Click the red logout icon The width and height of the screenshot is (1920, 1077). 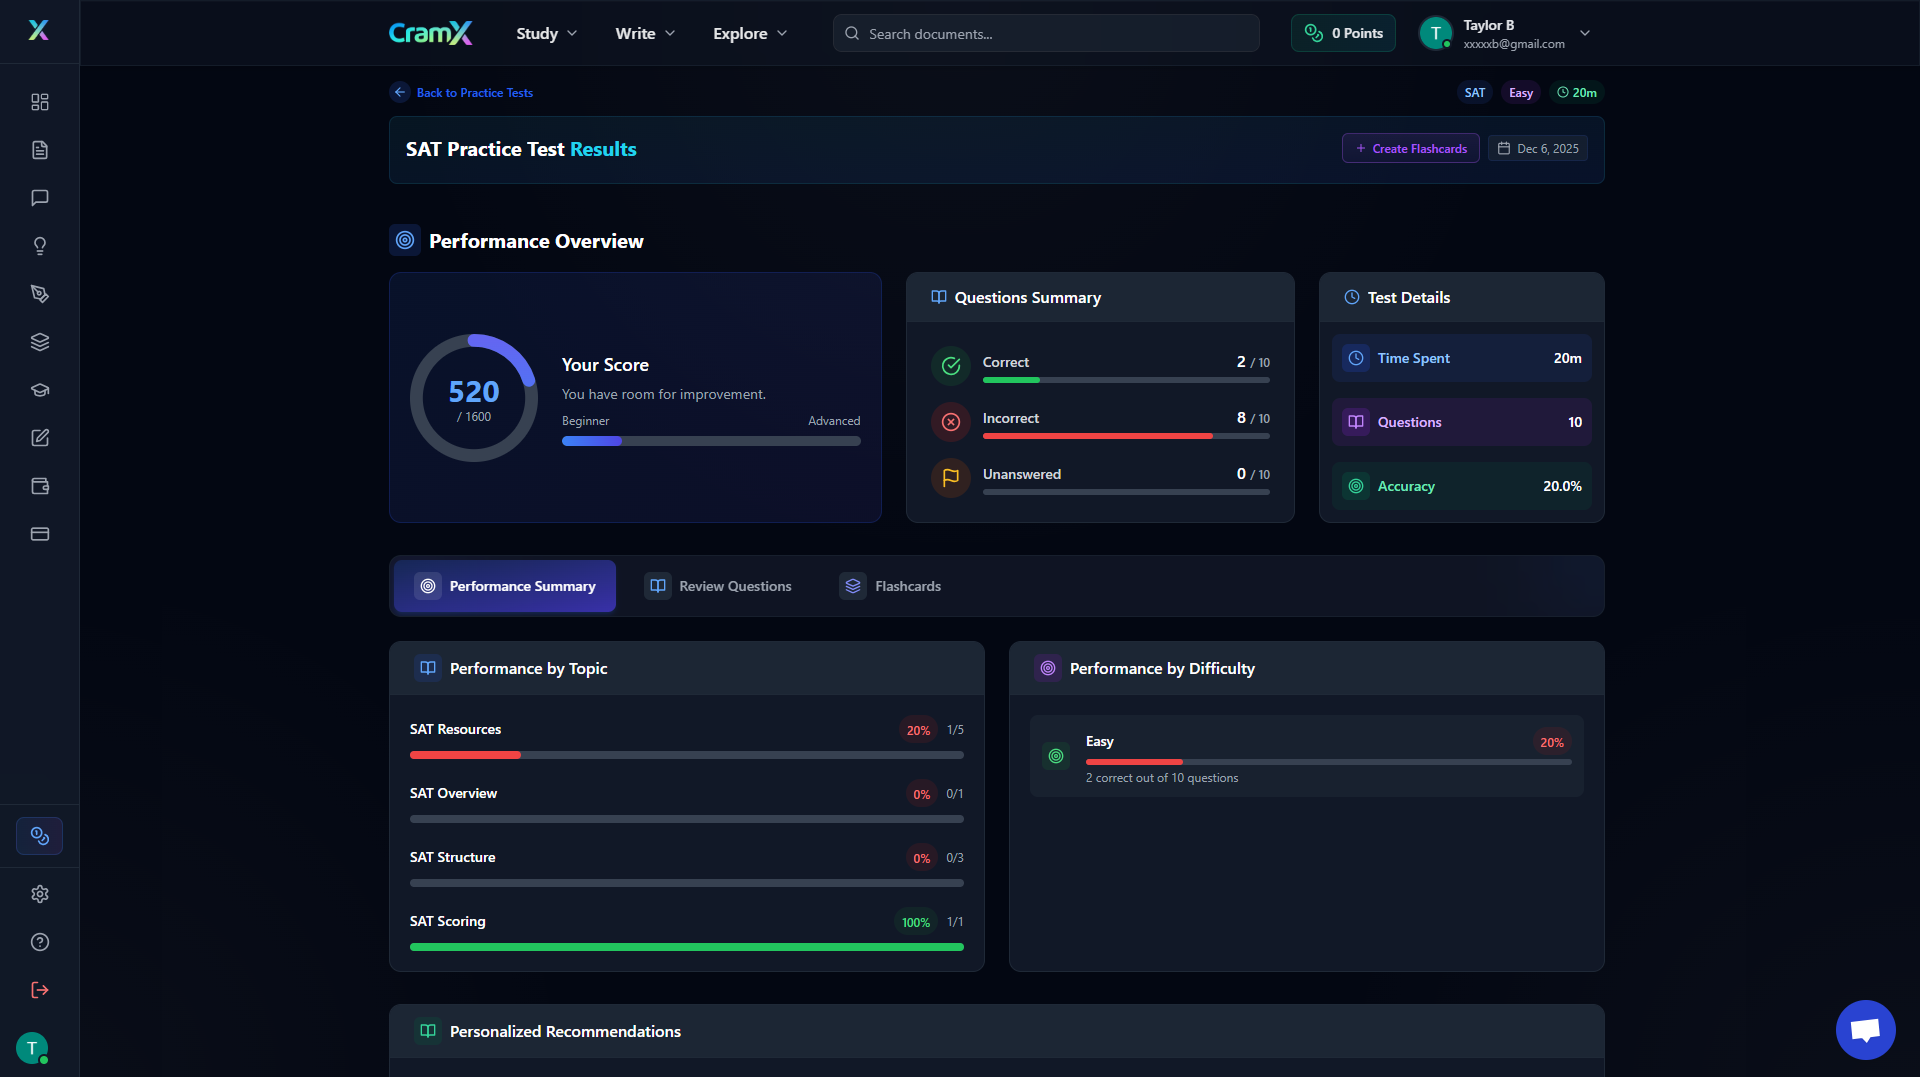click(40, 990)
